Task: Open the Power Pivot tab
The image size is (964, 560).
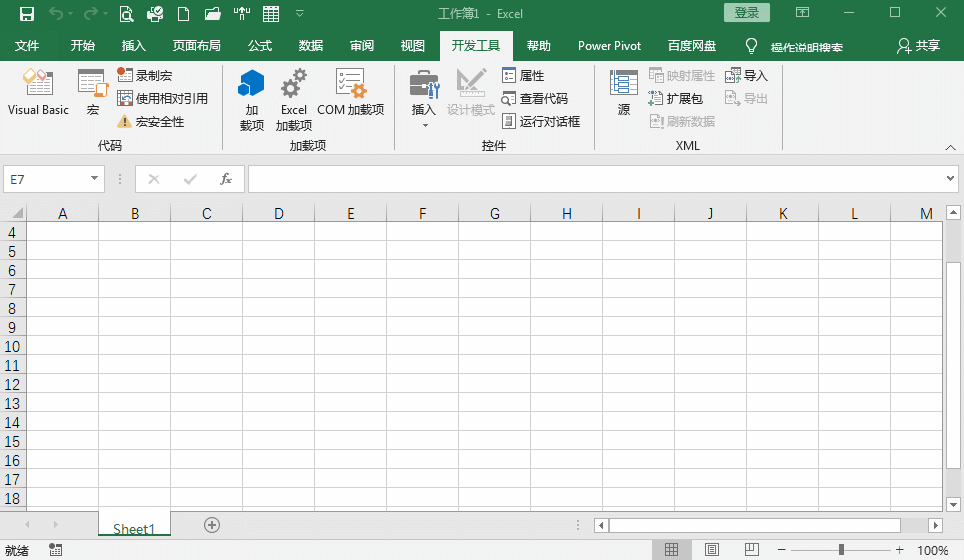Action: (609, 46)
